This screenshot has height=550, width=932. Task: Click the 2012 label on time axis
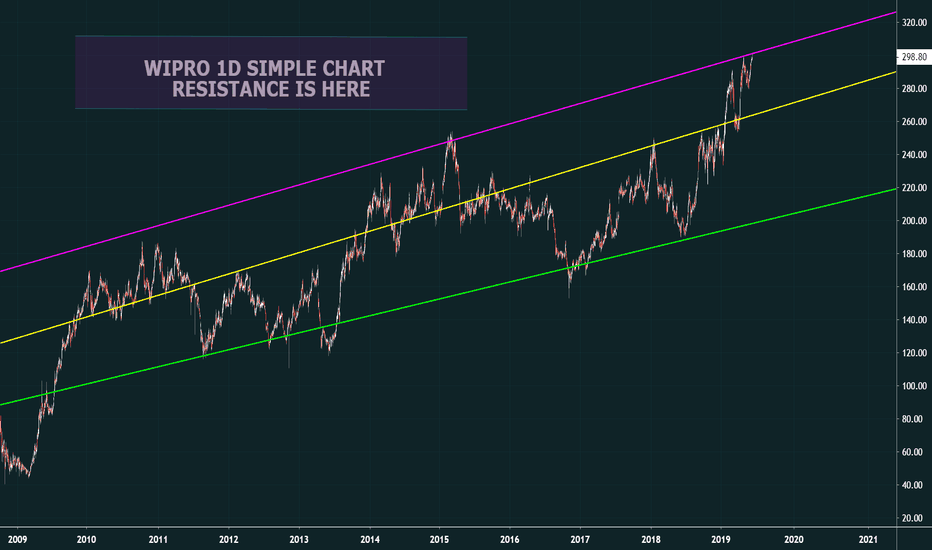(229, 540)
